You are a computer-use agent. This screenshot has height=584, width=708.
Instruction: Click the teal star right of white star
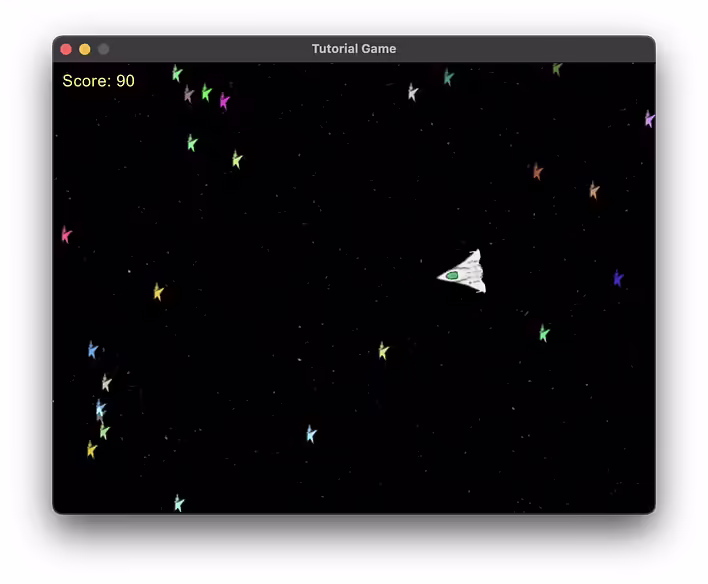(448, 77)
